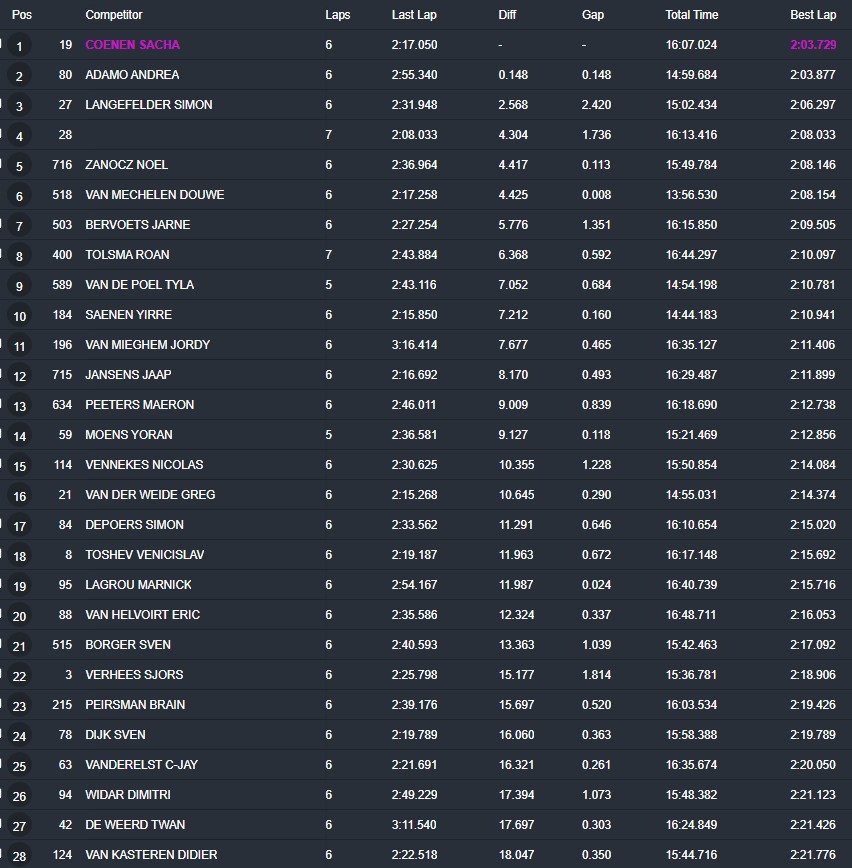Select the position 26 circle badge
This screenshot has width=852, height=868.
point(19,796)
